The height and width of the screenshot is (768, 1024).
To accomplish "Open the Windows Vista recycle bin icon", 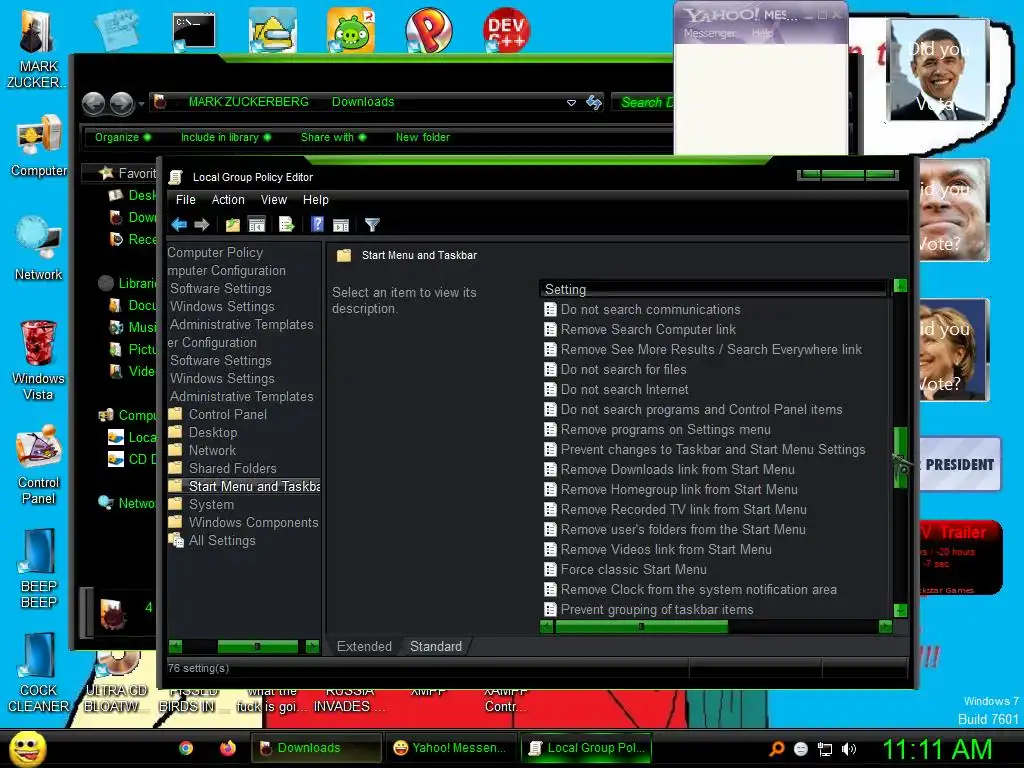I will click(x=39, y=361).
